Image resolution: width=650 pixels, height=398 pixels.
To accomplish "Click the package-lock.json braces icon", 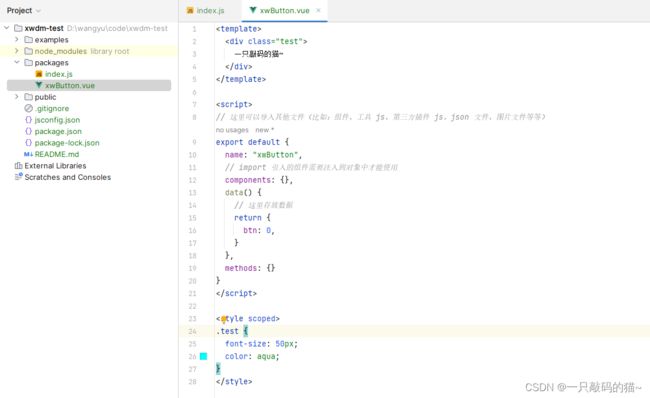I will point(28,143).
